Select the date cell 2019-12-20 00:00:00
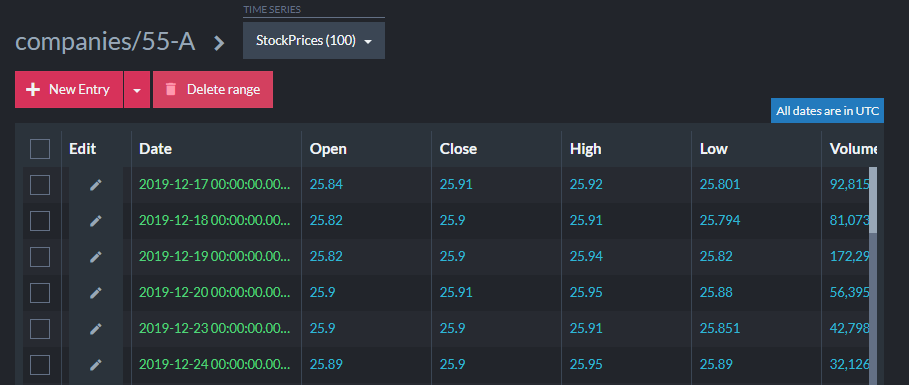The width and height of the screenshot is (909, 385). (x=214, y=293)
